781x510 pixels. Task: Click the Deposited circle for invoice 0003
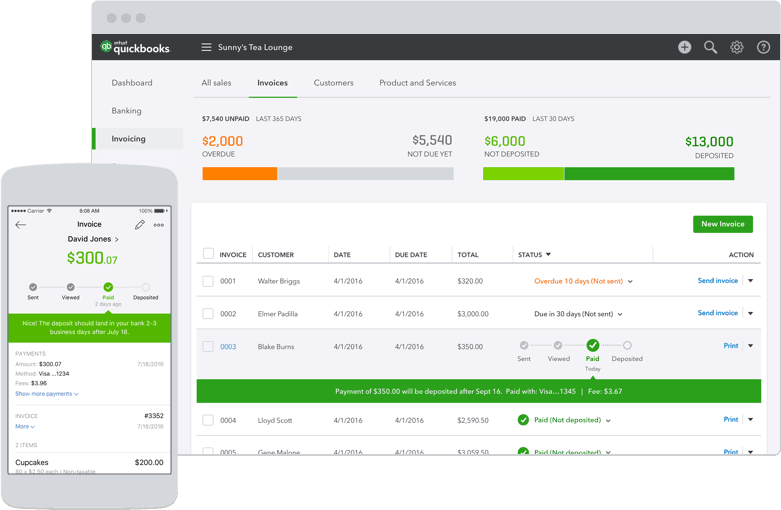coord(627,345)
